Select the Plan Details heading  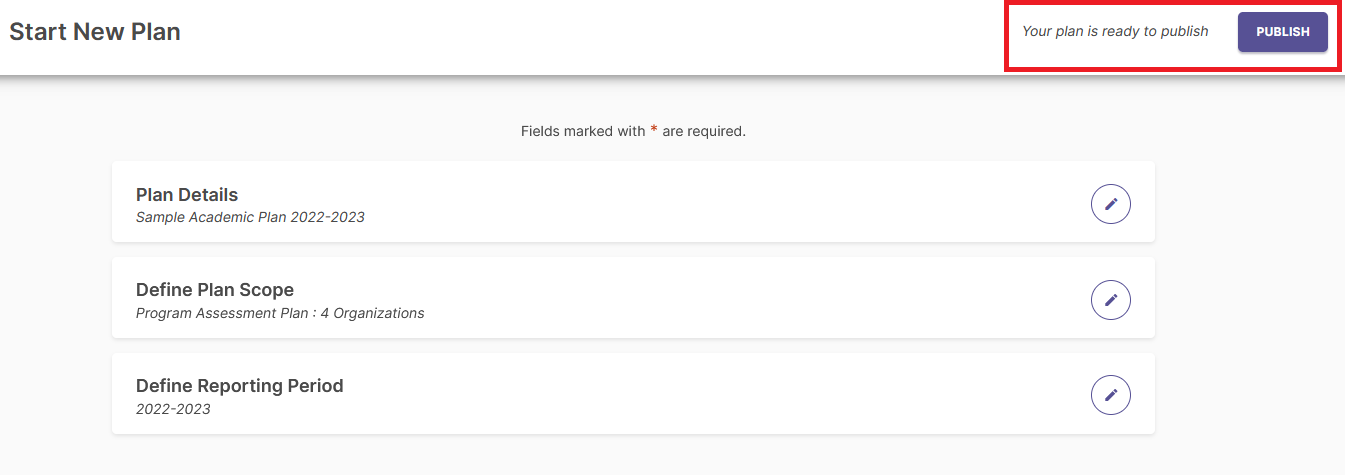click(187, 195)
